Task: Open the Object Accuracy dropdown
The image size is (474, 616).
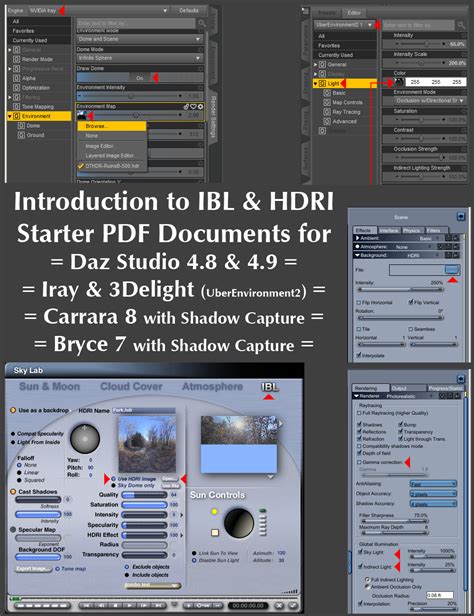Action: pyautogui.click(x=433, y=493)
